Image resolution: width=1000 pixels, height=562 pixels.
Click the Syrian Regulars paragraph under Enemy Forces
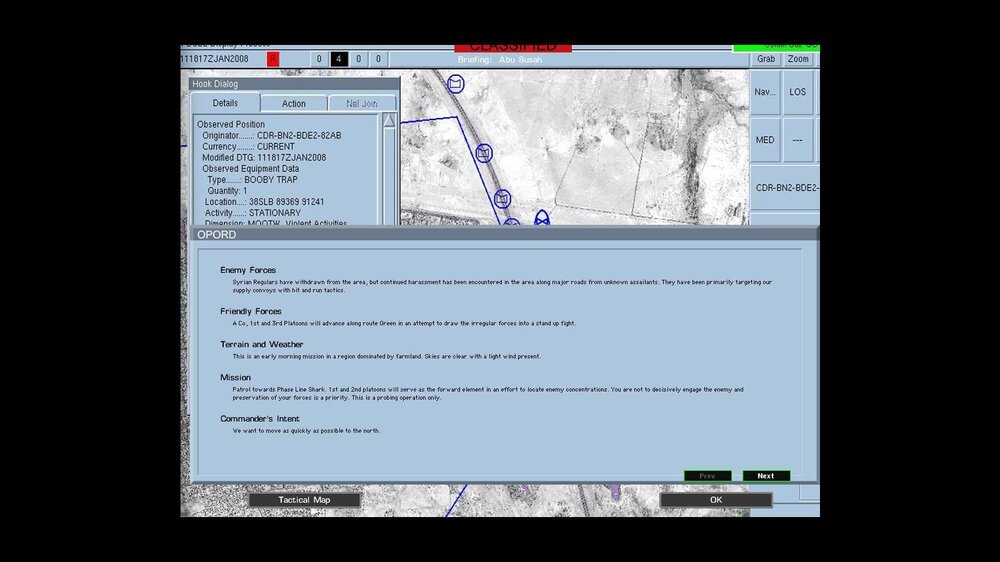coord(502,286)
